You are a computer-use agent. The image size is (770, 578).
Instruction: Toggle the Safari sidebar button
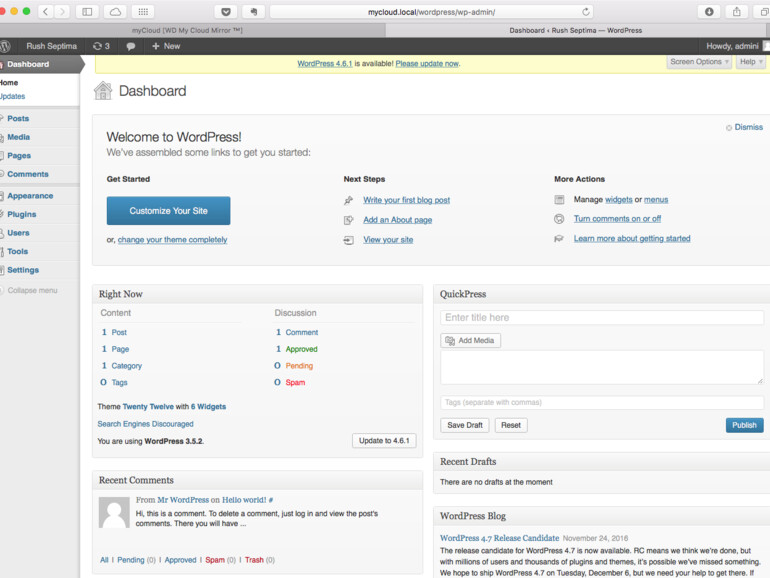point(87,12)
